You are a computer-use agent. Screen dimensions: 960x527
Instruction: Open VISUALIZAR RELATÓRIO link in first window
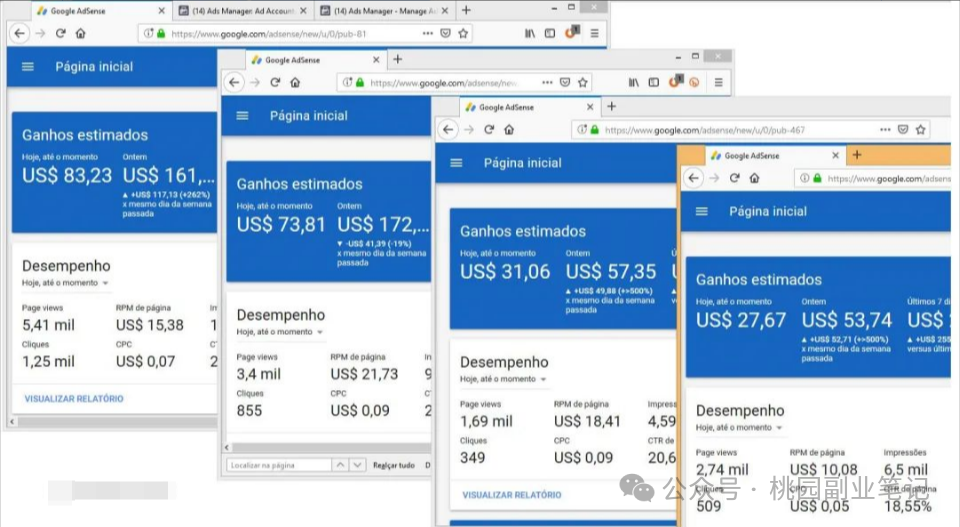coord(74,398)
